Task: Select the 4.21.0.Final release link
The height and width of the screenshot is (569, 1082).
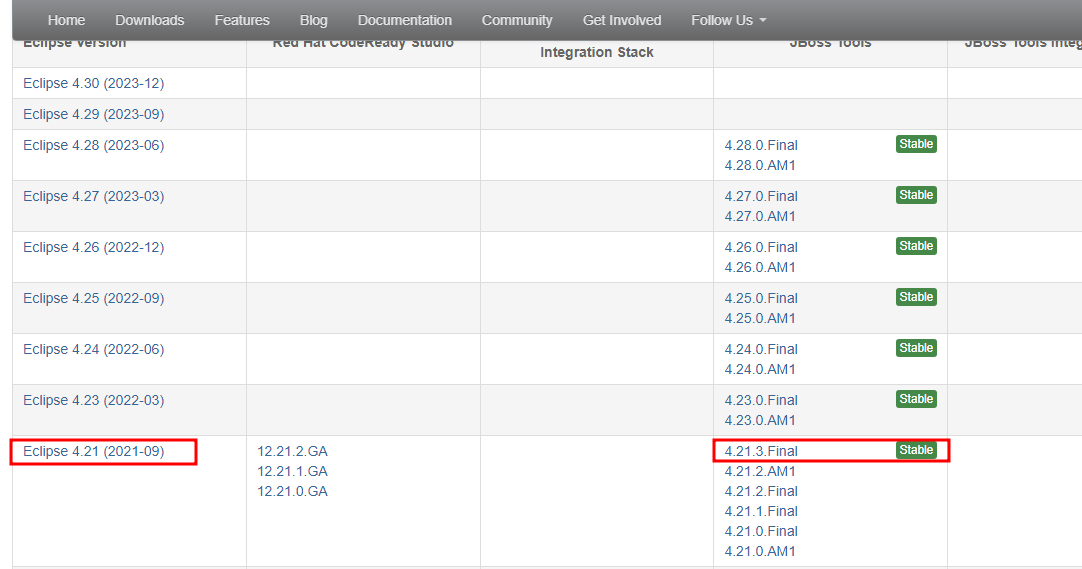Action: (x=761, y=532)
